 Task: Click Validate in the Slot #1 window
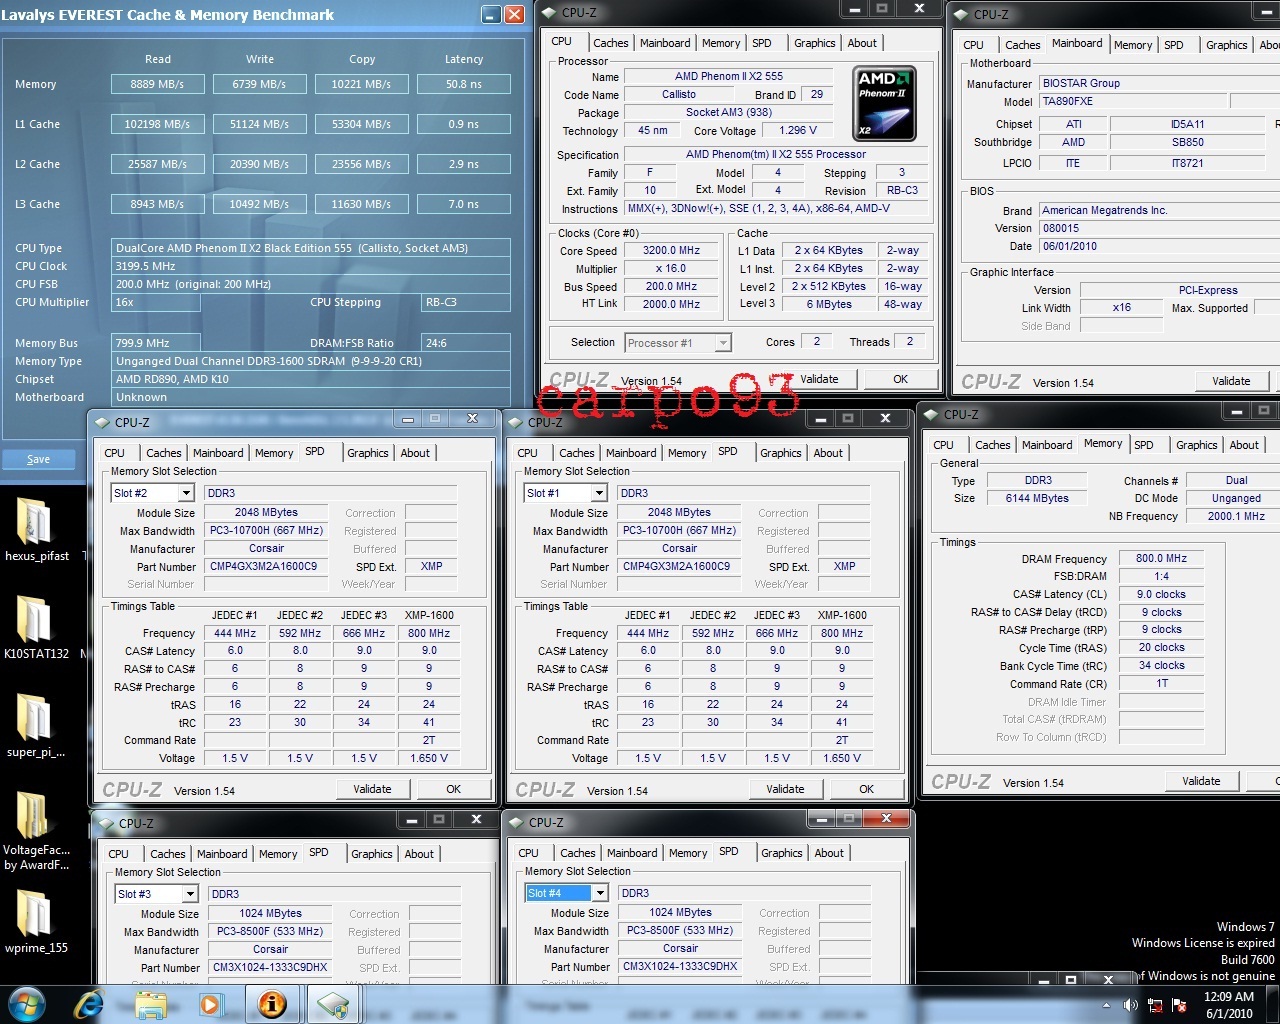[785, 789]
